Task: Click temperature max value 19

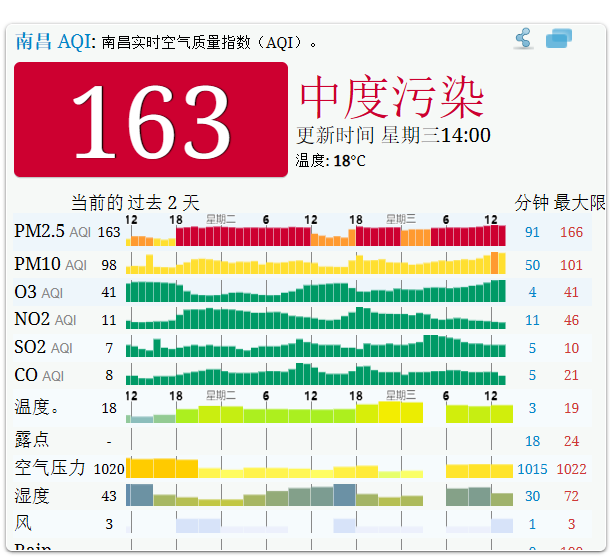Action: tap(571, 408)
